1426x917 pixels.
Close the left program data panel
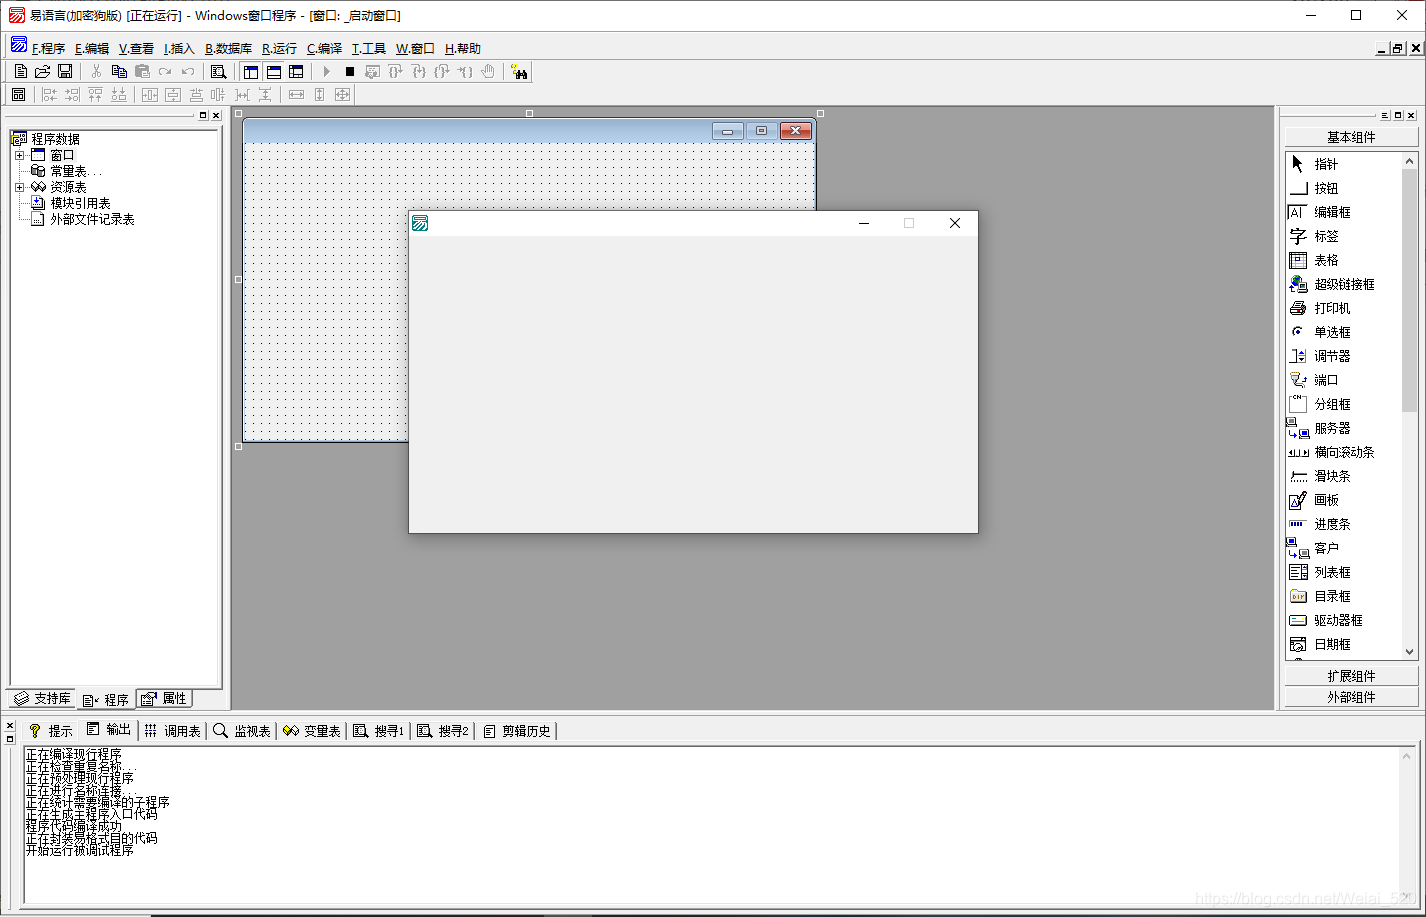(216, 116)
